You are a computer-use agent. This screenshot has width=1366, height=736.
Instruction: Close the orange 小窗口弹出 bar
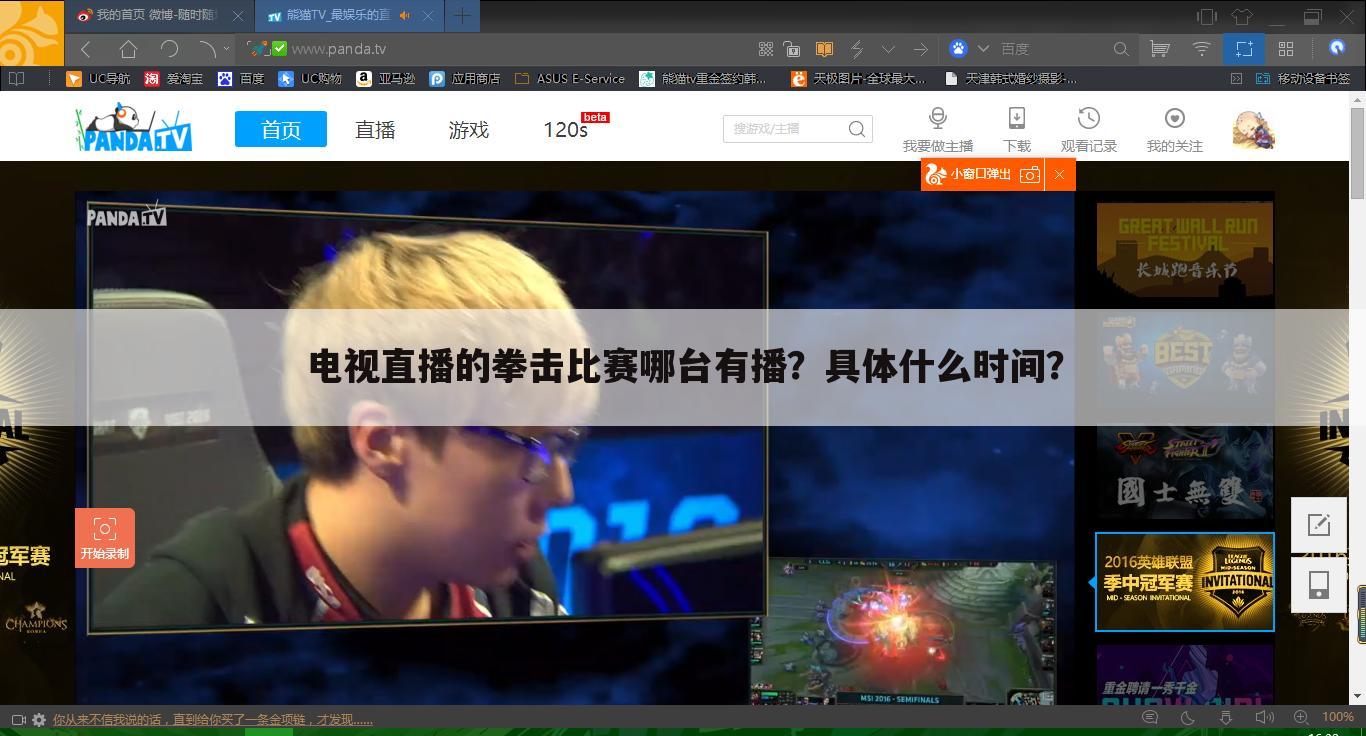click(1059, 174)
